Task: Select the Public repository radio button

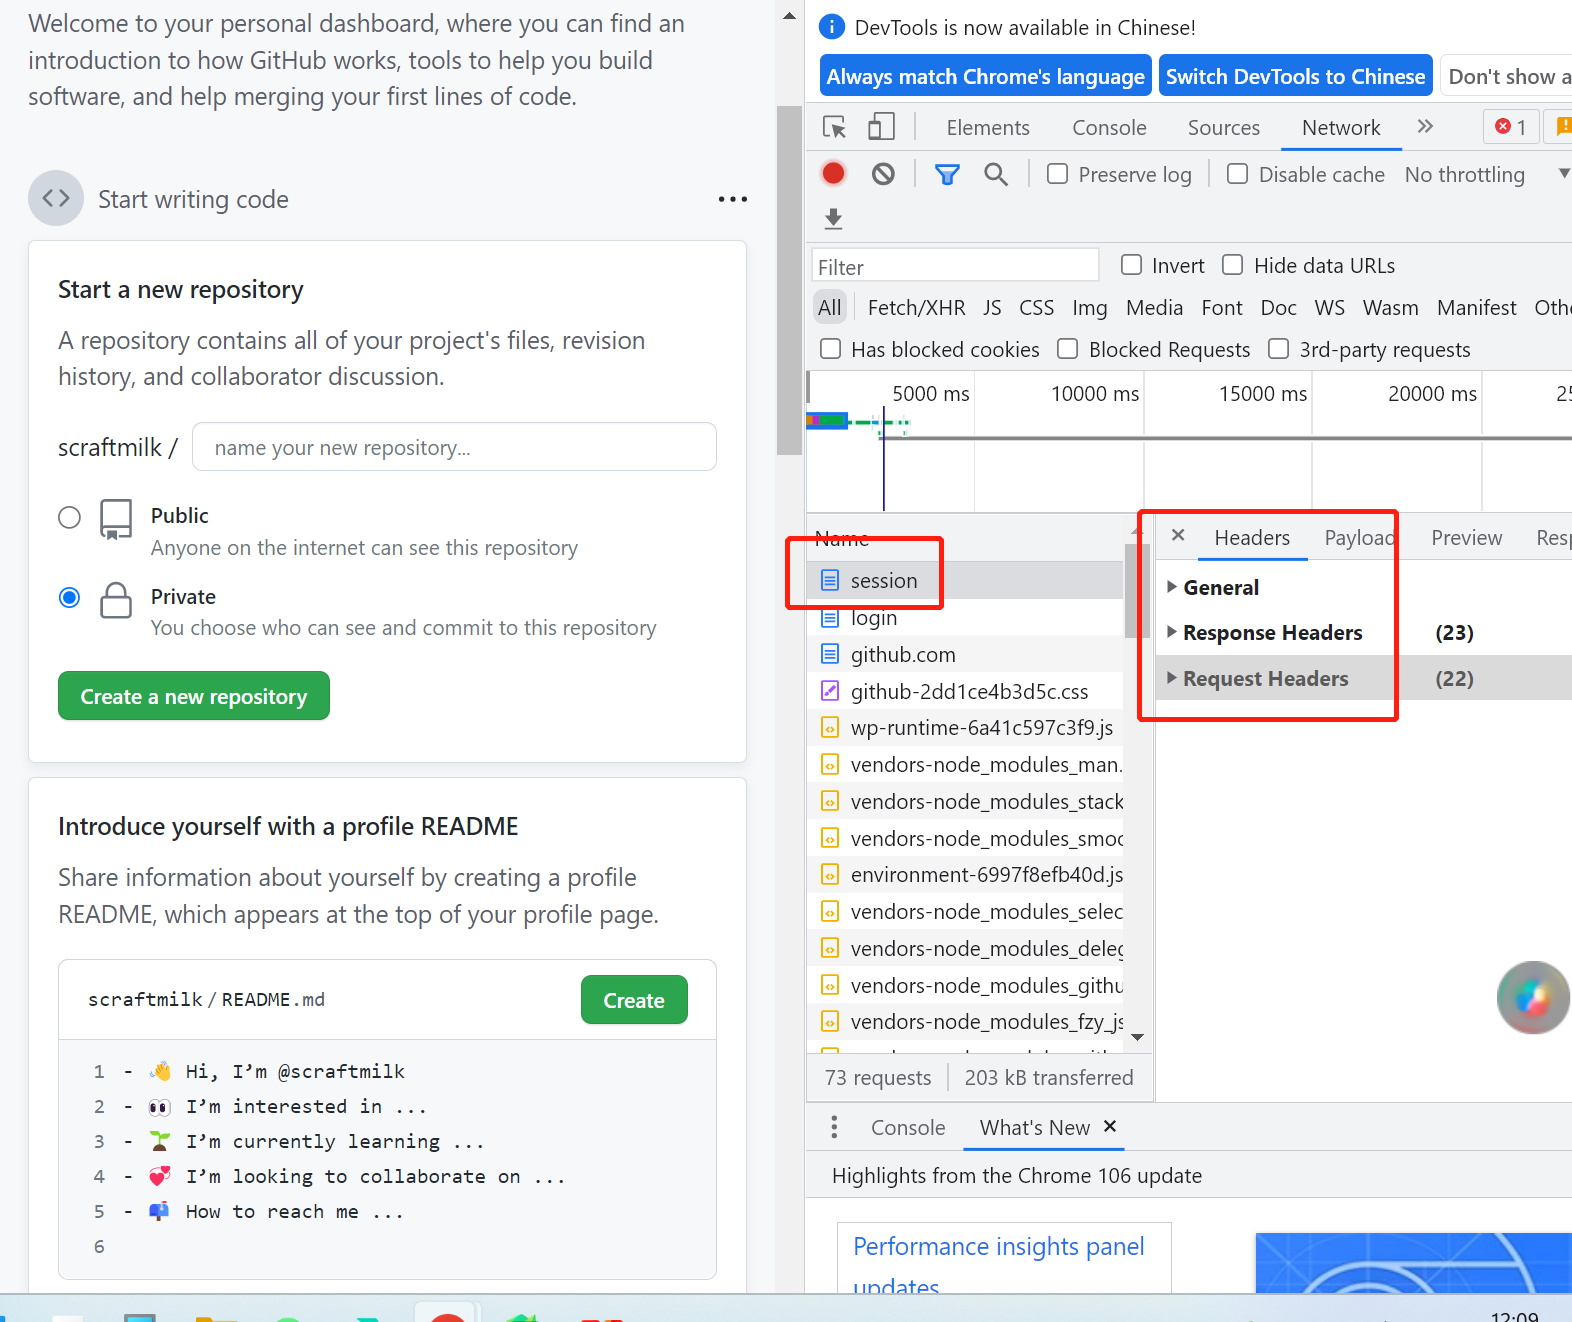Action: pos(69,517)
